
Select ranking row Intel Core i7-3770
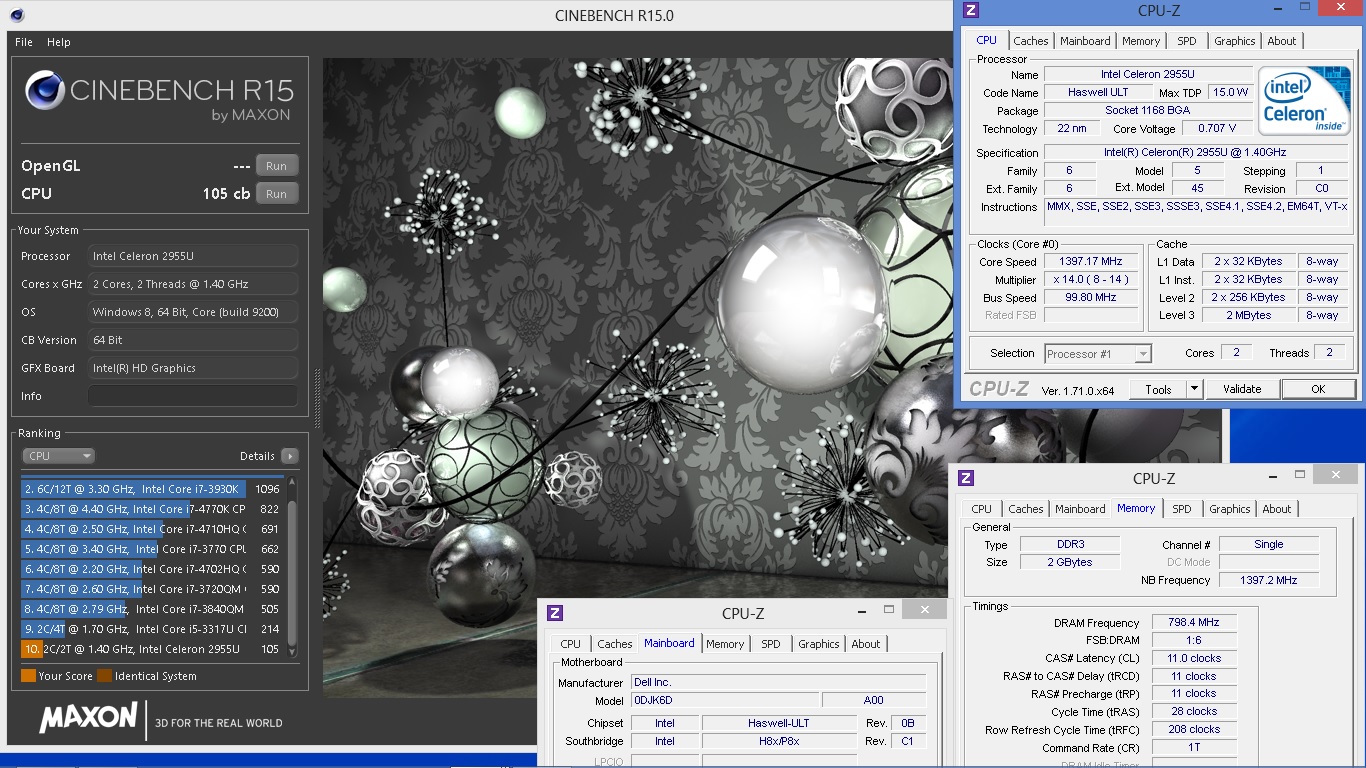(153, 549)
